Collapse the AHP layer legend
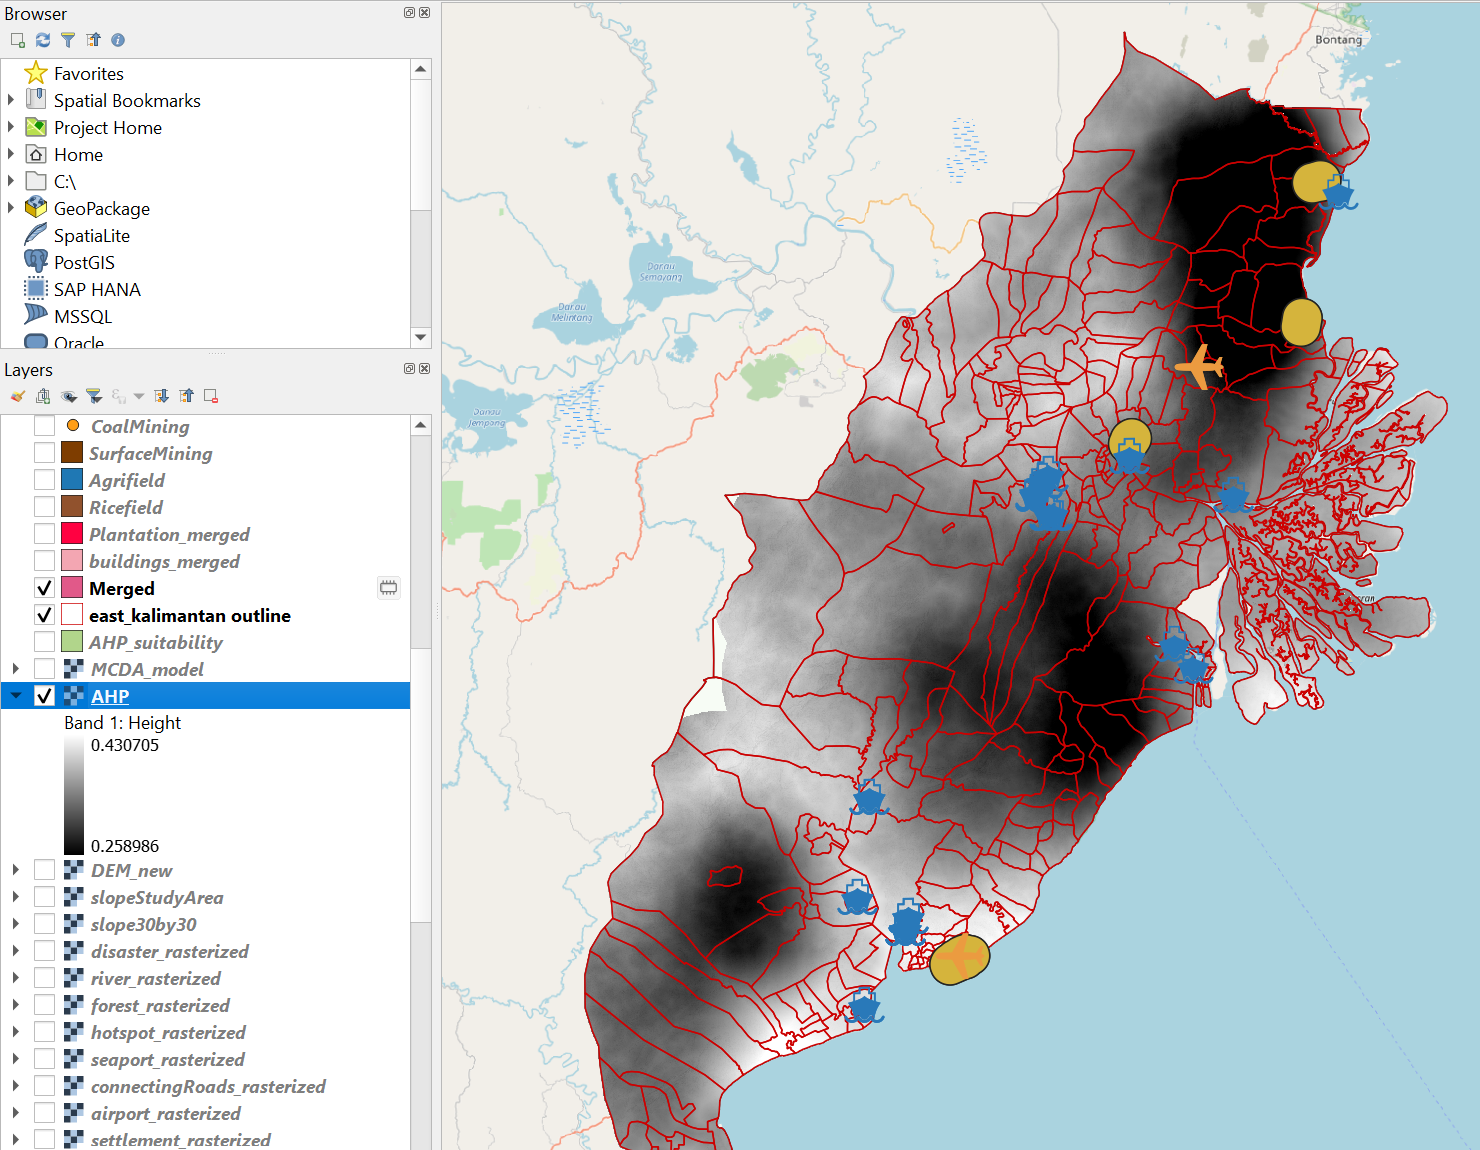1480x1150 pixels. click(x=16, y=696)
